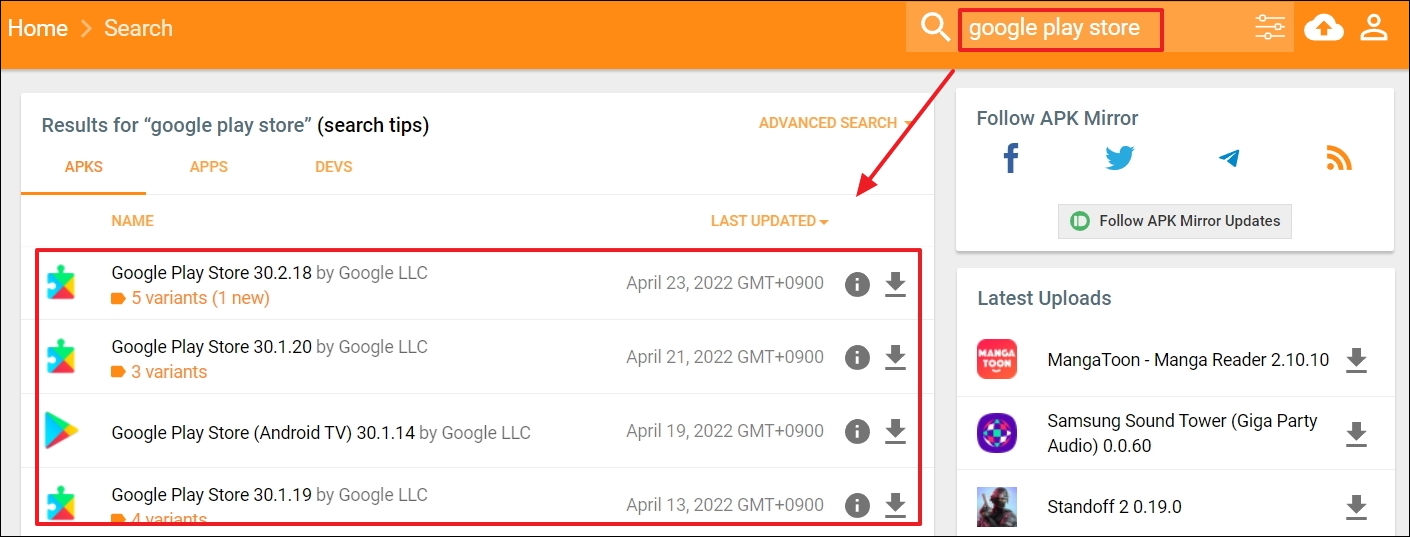Download Google Play Store 30.2.18

click(896, 284)
